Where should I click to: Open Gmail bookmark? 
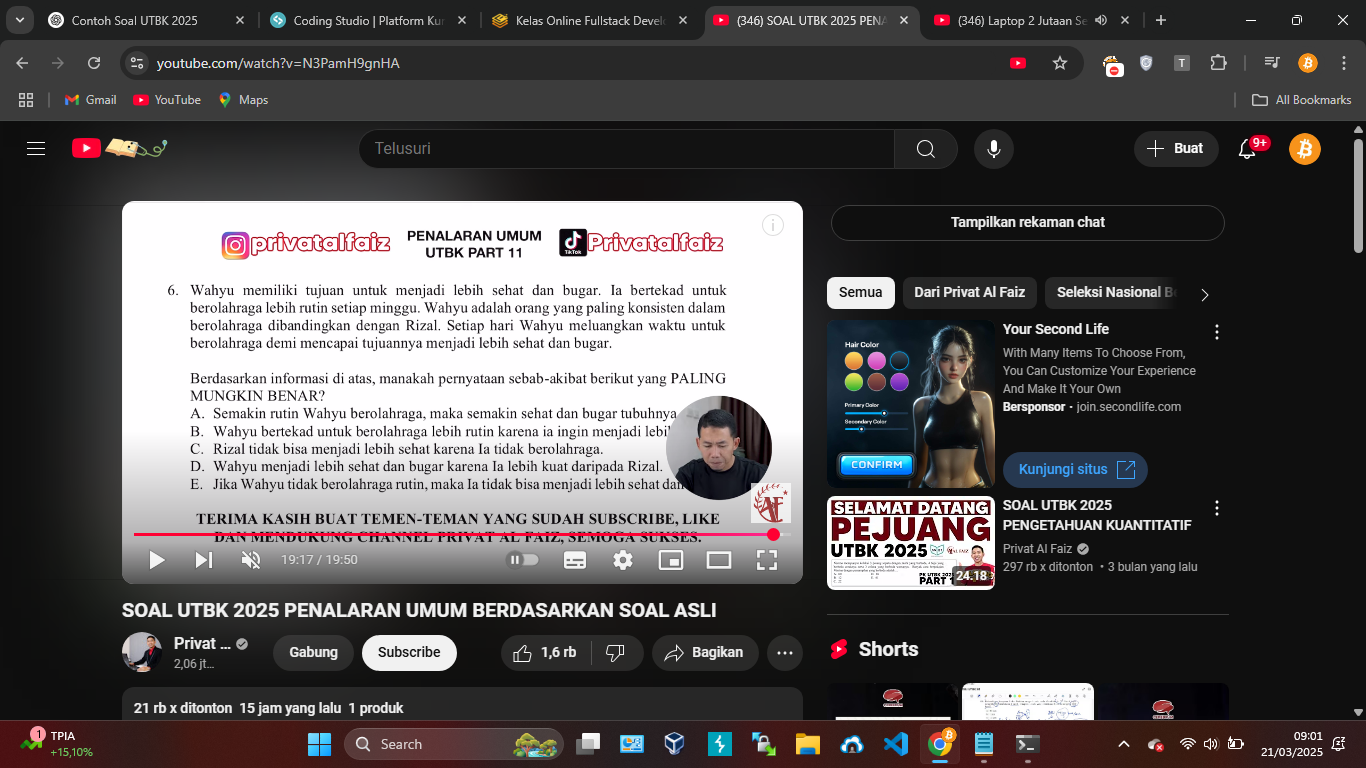(x=90, y=100)
